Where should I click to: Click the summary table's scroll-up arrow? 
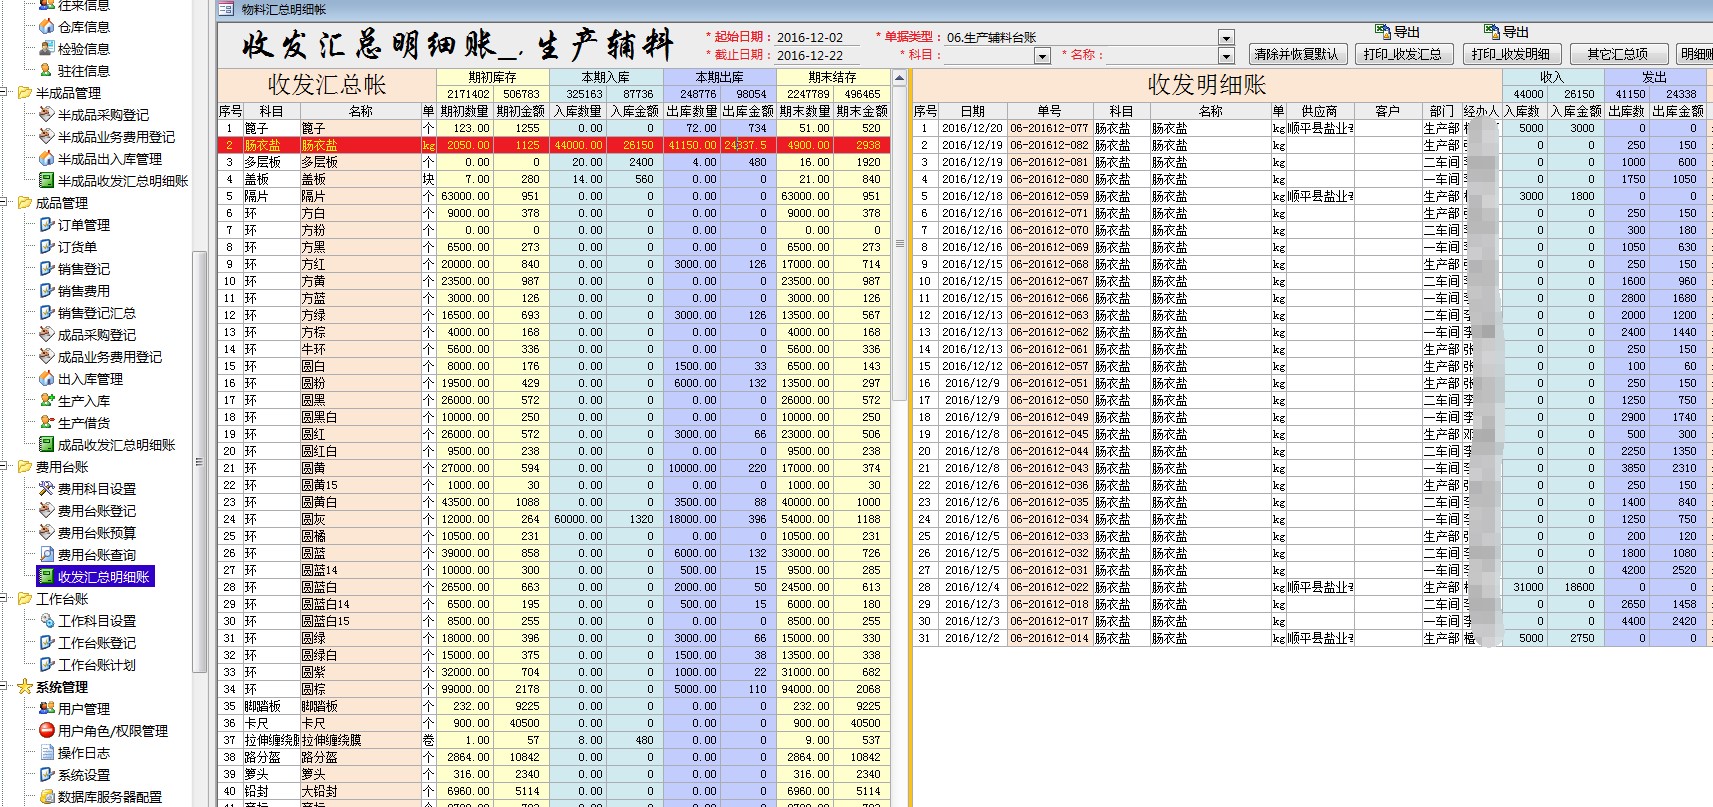(899, 78)
